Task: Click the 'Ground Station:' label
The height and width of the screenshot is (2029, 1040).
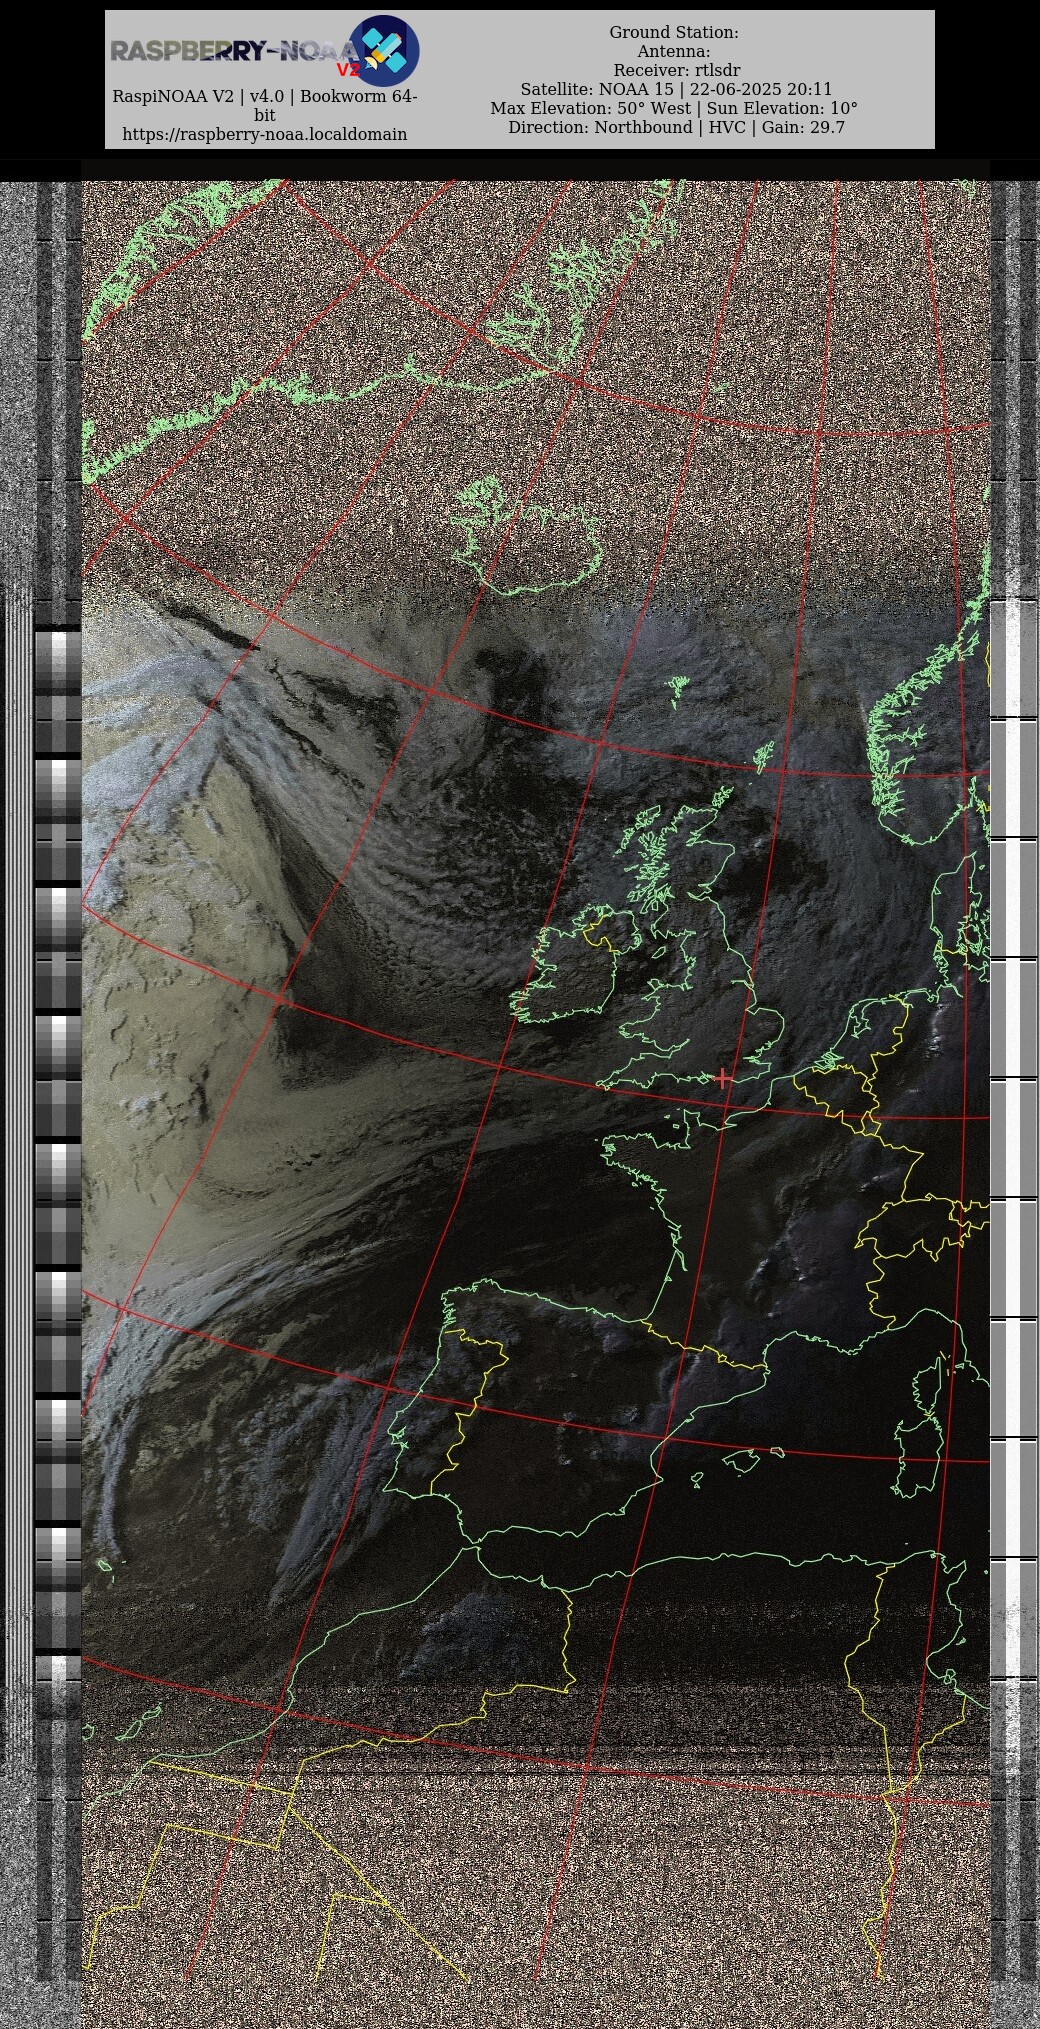Action: click(x=674, y=32)
